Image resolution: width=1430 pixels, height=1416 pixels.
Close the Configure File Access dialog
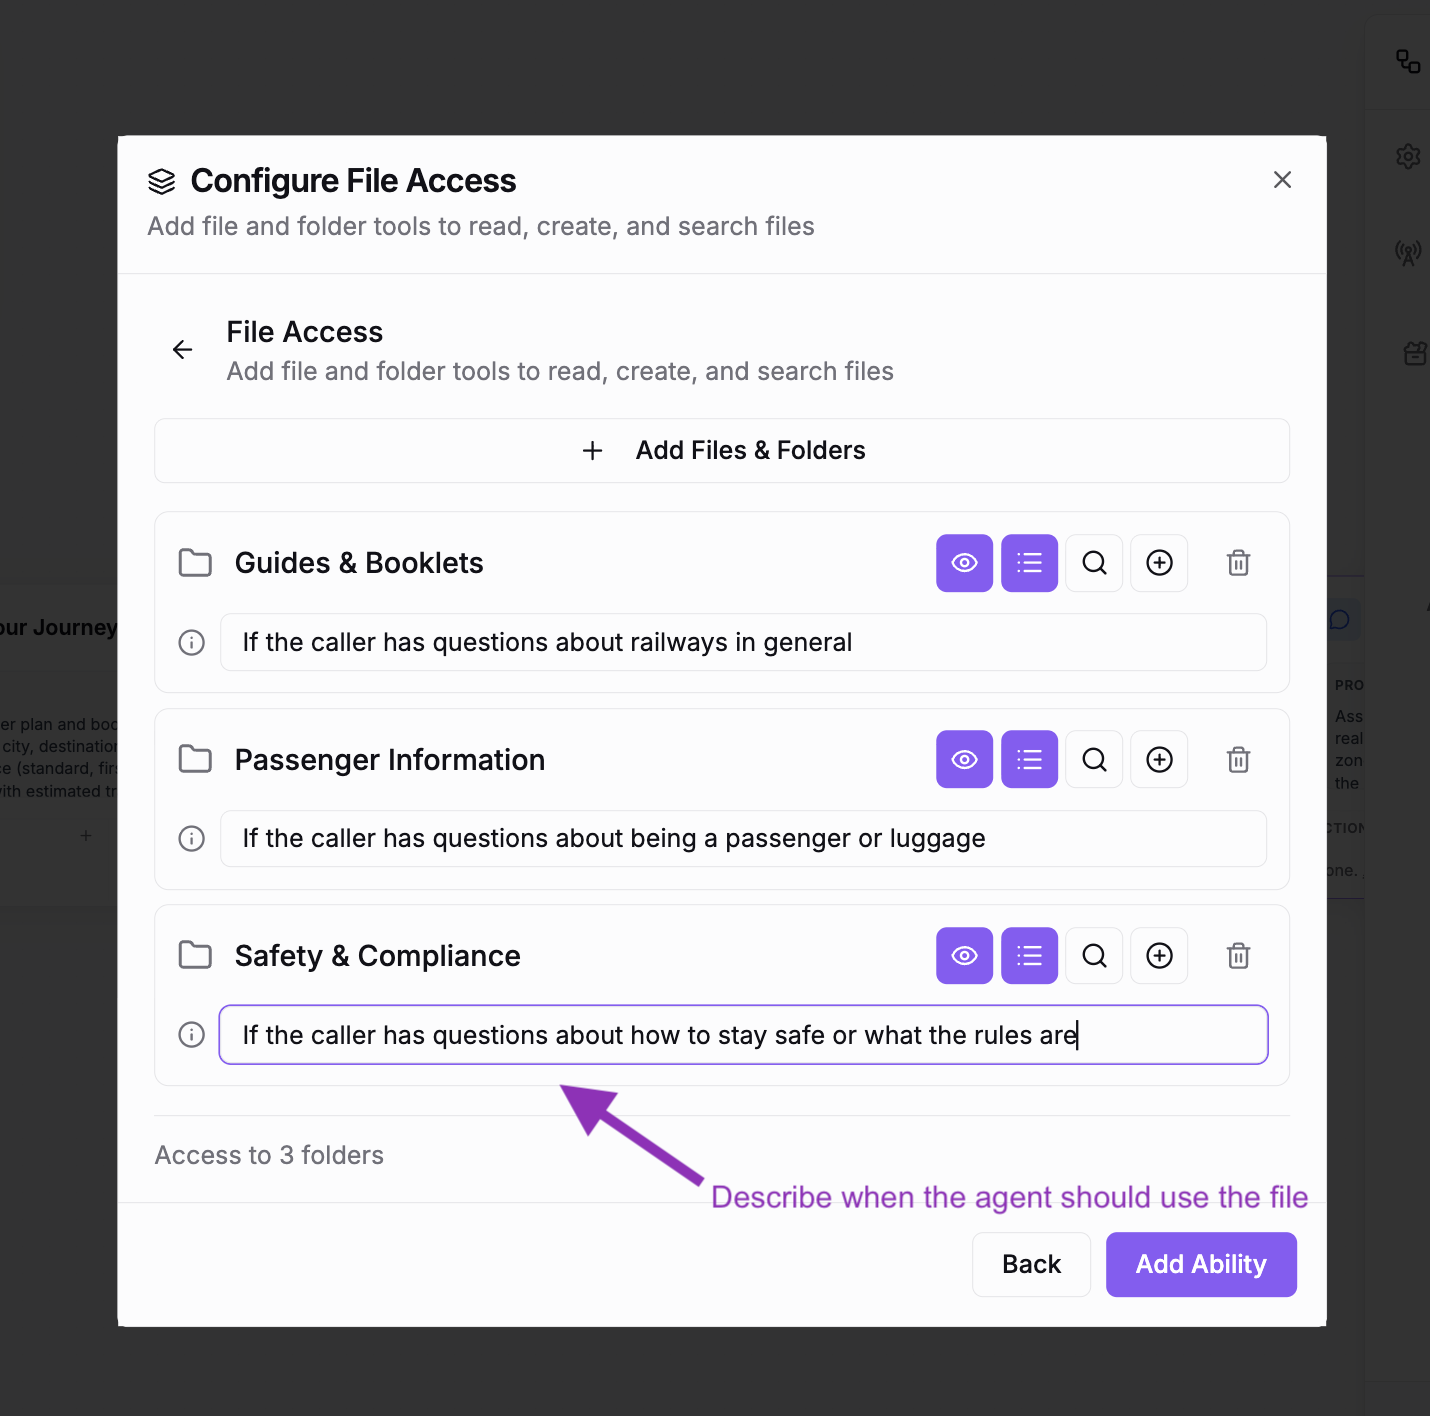click(1282, 179)
